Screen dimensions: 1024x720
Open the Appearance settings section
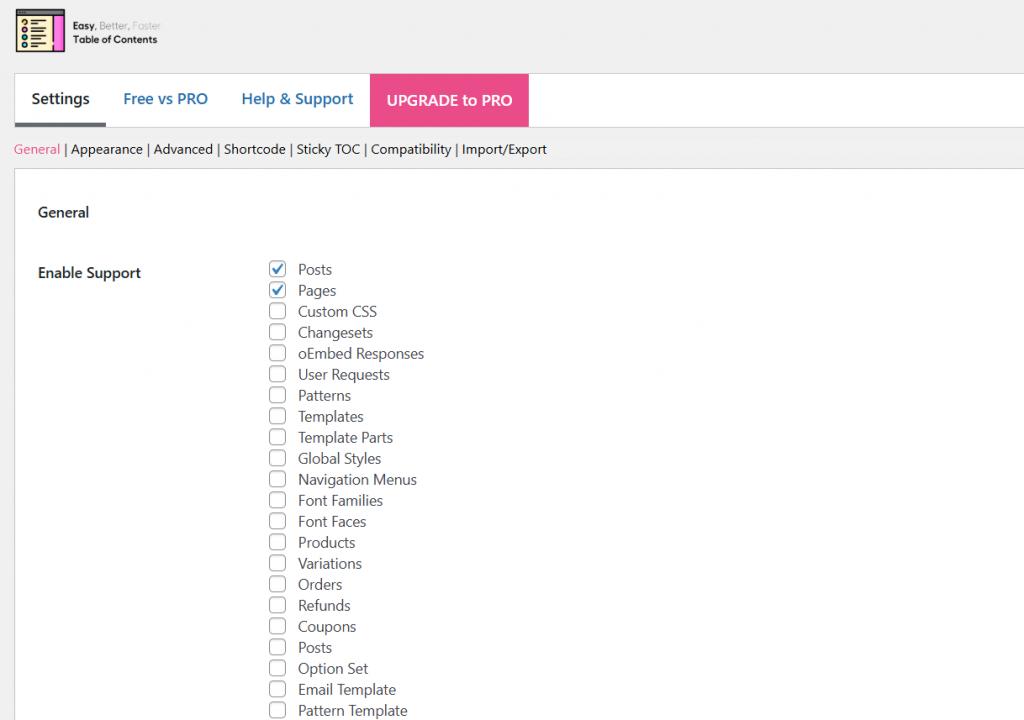[x=106, y=148]
